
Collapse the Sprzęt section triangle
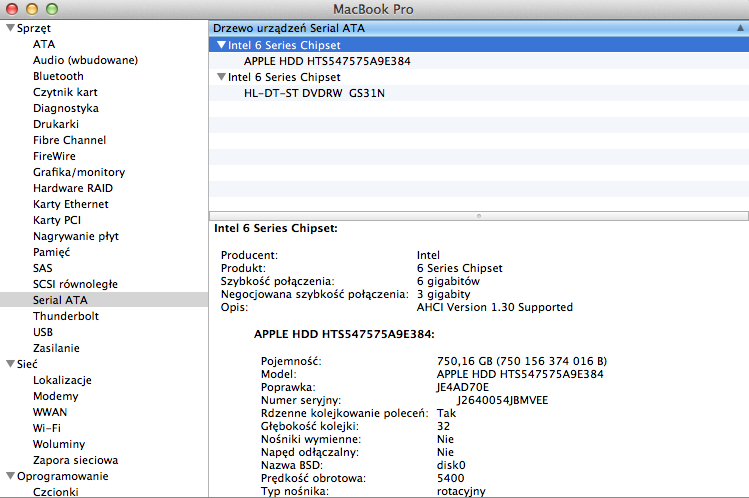[x=10, y=28]
